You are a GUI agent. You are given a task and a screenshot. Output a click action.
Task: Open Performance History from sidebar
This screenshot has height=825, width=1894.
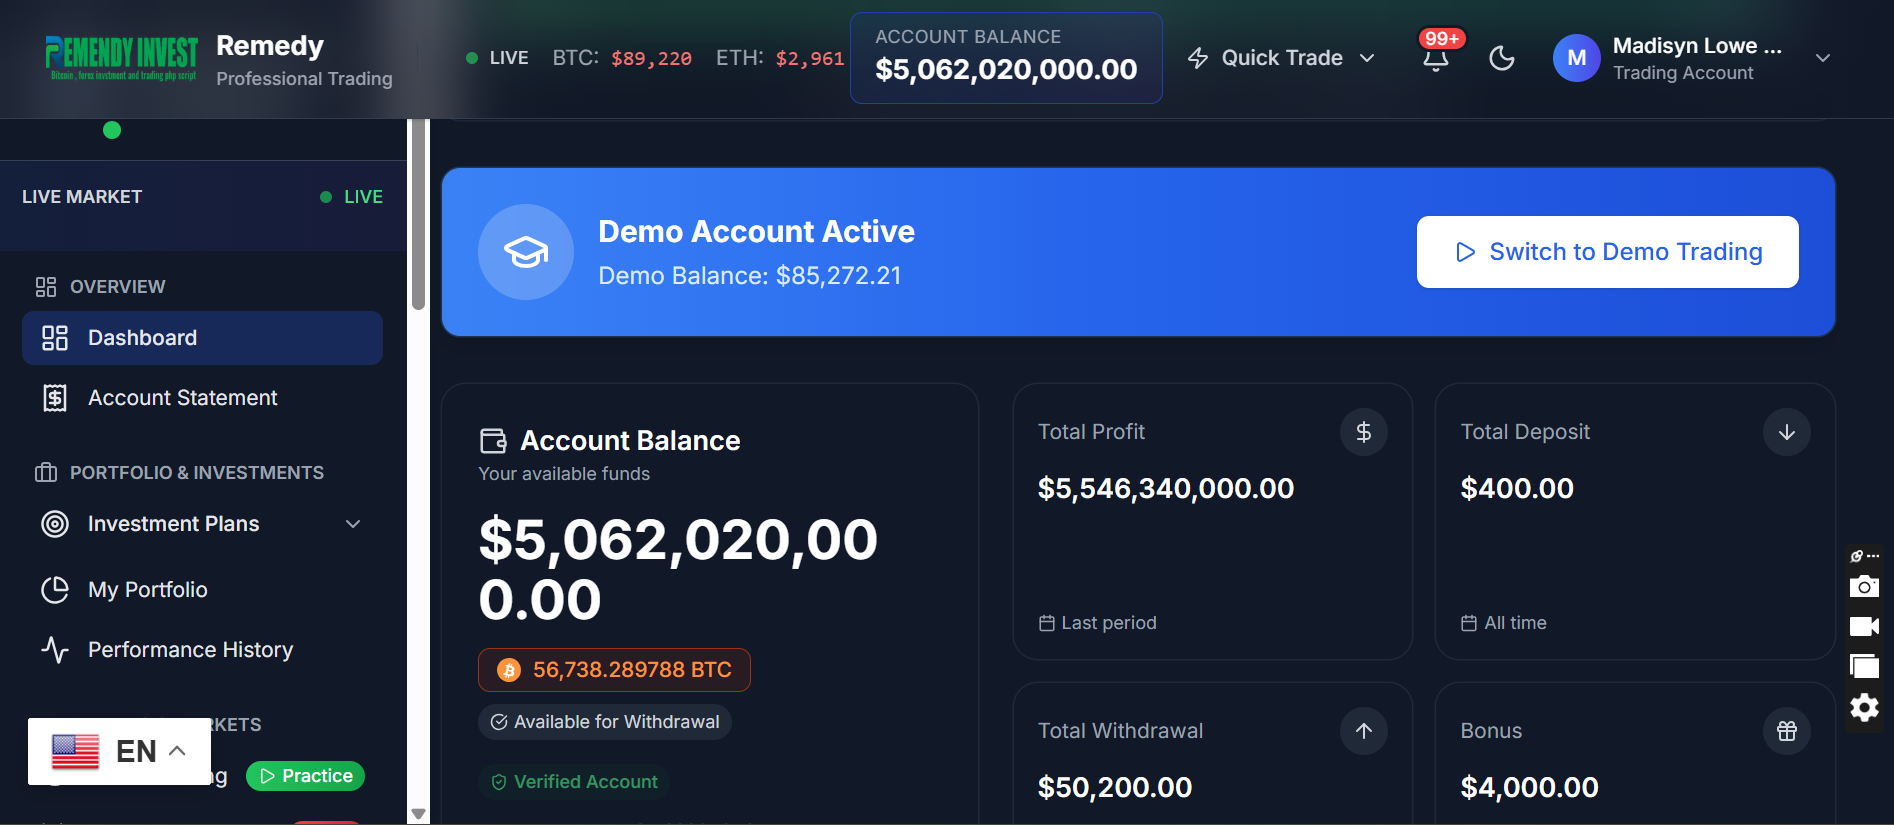tap(190, 649)
